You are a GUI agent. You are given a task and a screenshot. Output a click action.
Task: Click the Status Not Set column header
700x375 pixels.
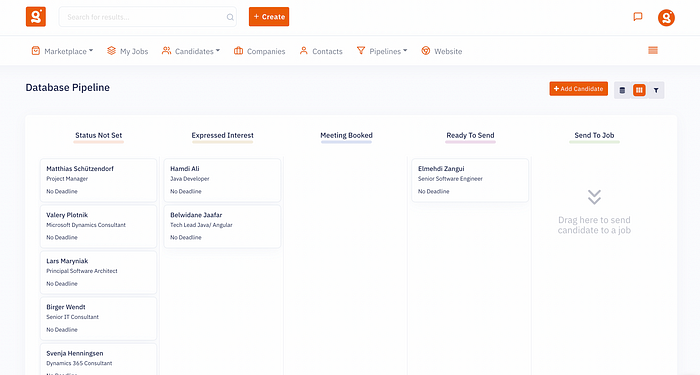(99, 135)
